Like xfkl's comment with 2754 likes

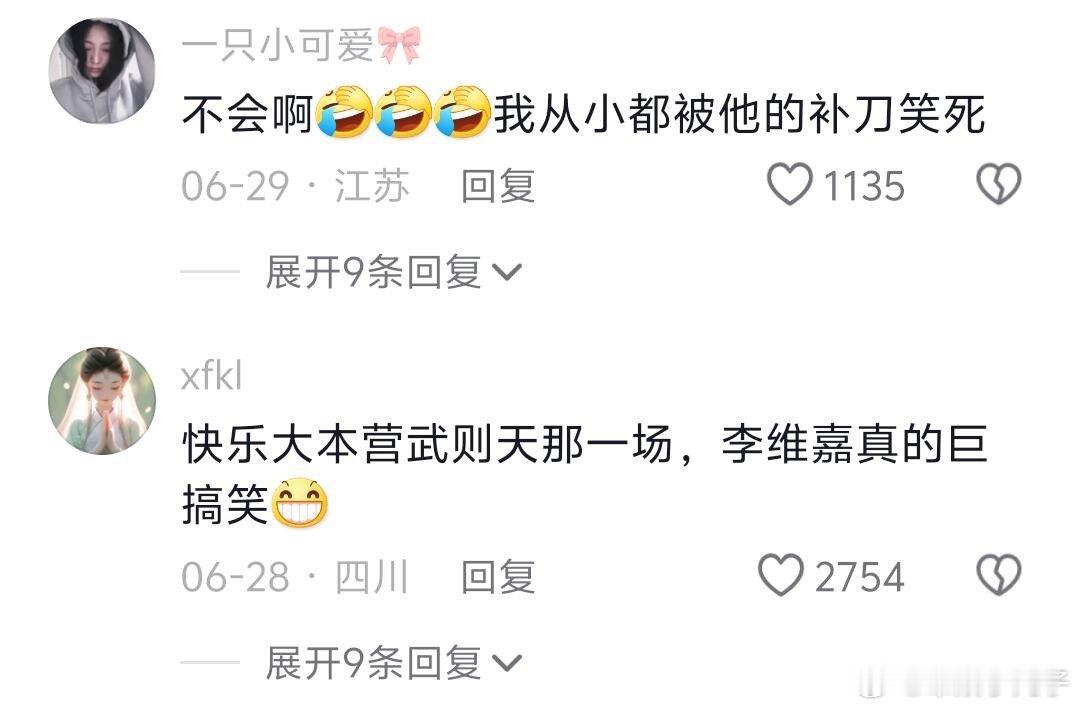click(x=780, y=575)
